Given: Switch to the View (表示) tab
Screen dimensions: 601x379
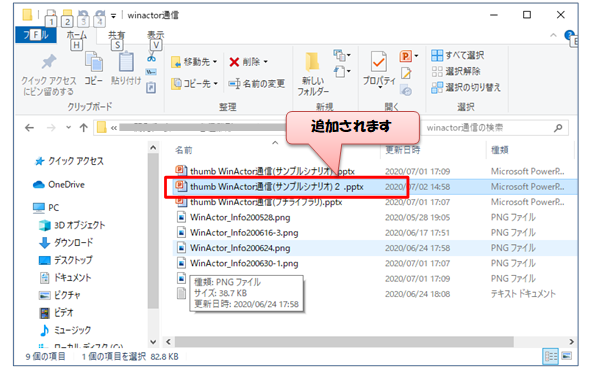Looking at the screenshot, I should pos(156,35).
